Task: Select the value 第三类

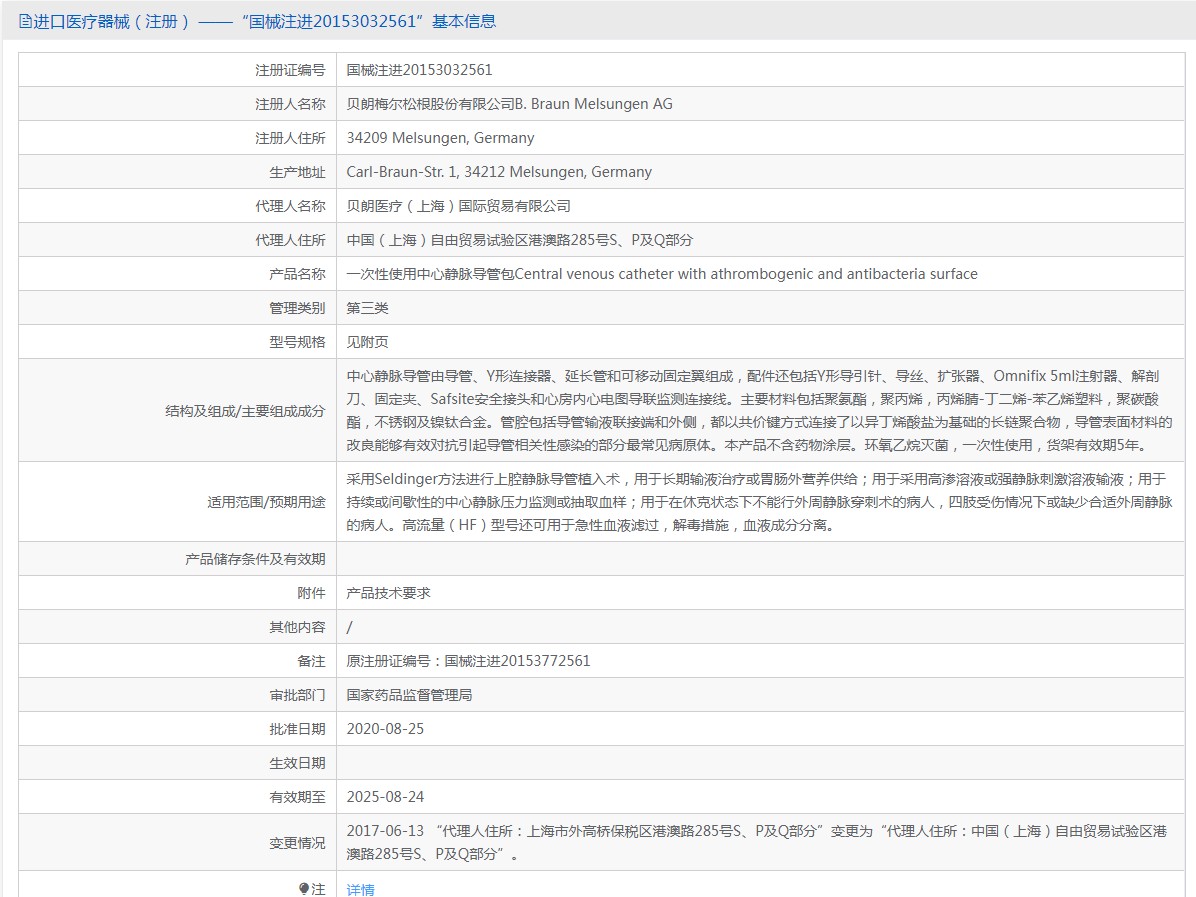Action: 368,308
